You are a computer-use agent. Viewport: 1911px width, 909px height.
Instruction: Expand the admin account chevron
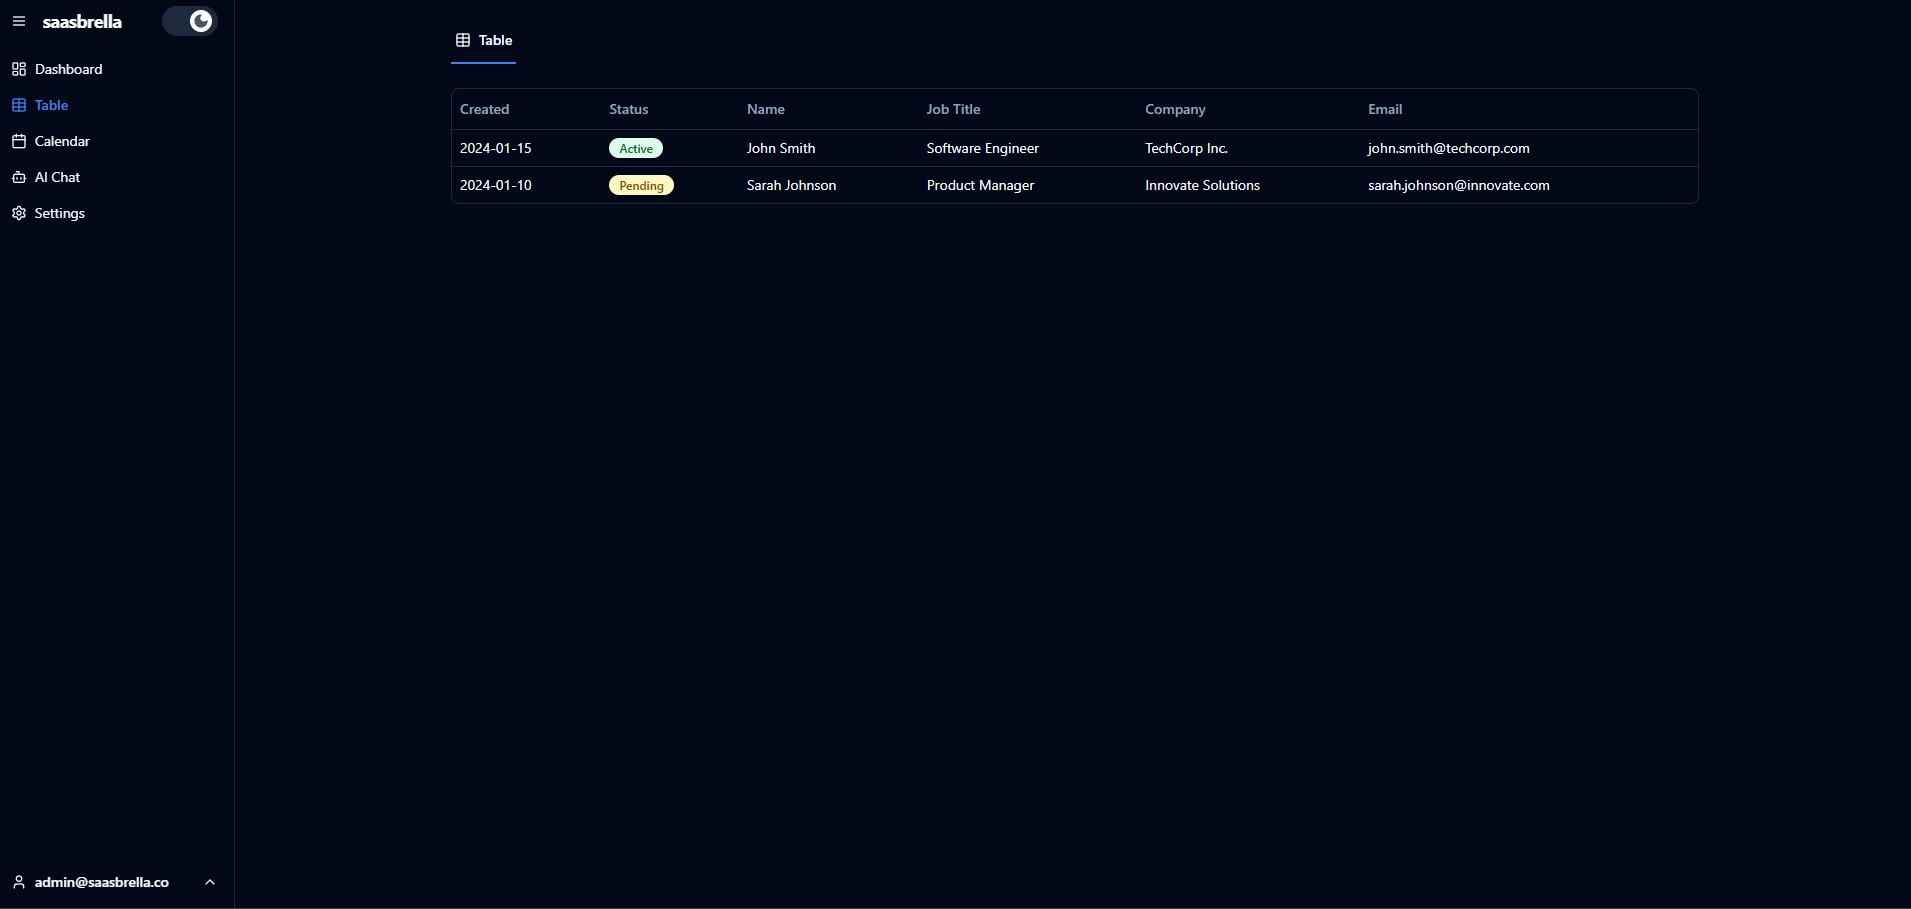pos(210,882)
